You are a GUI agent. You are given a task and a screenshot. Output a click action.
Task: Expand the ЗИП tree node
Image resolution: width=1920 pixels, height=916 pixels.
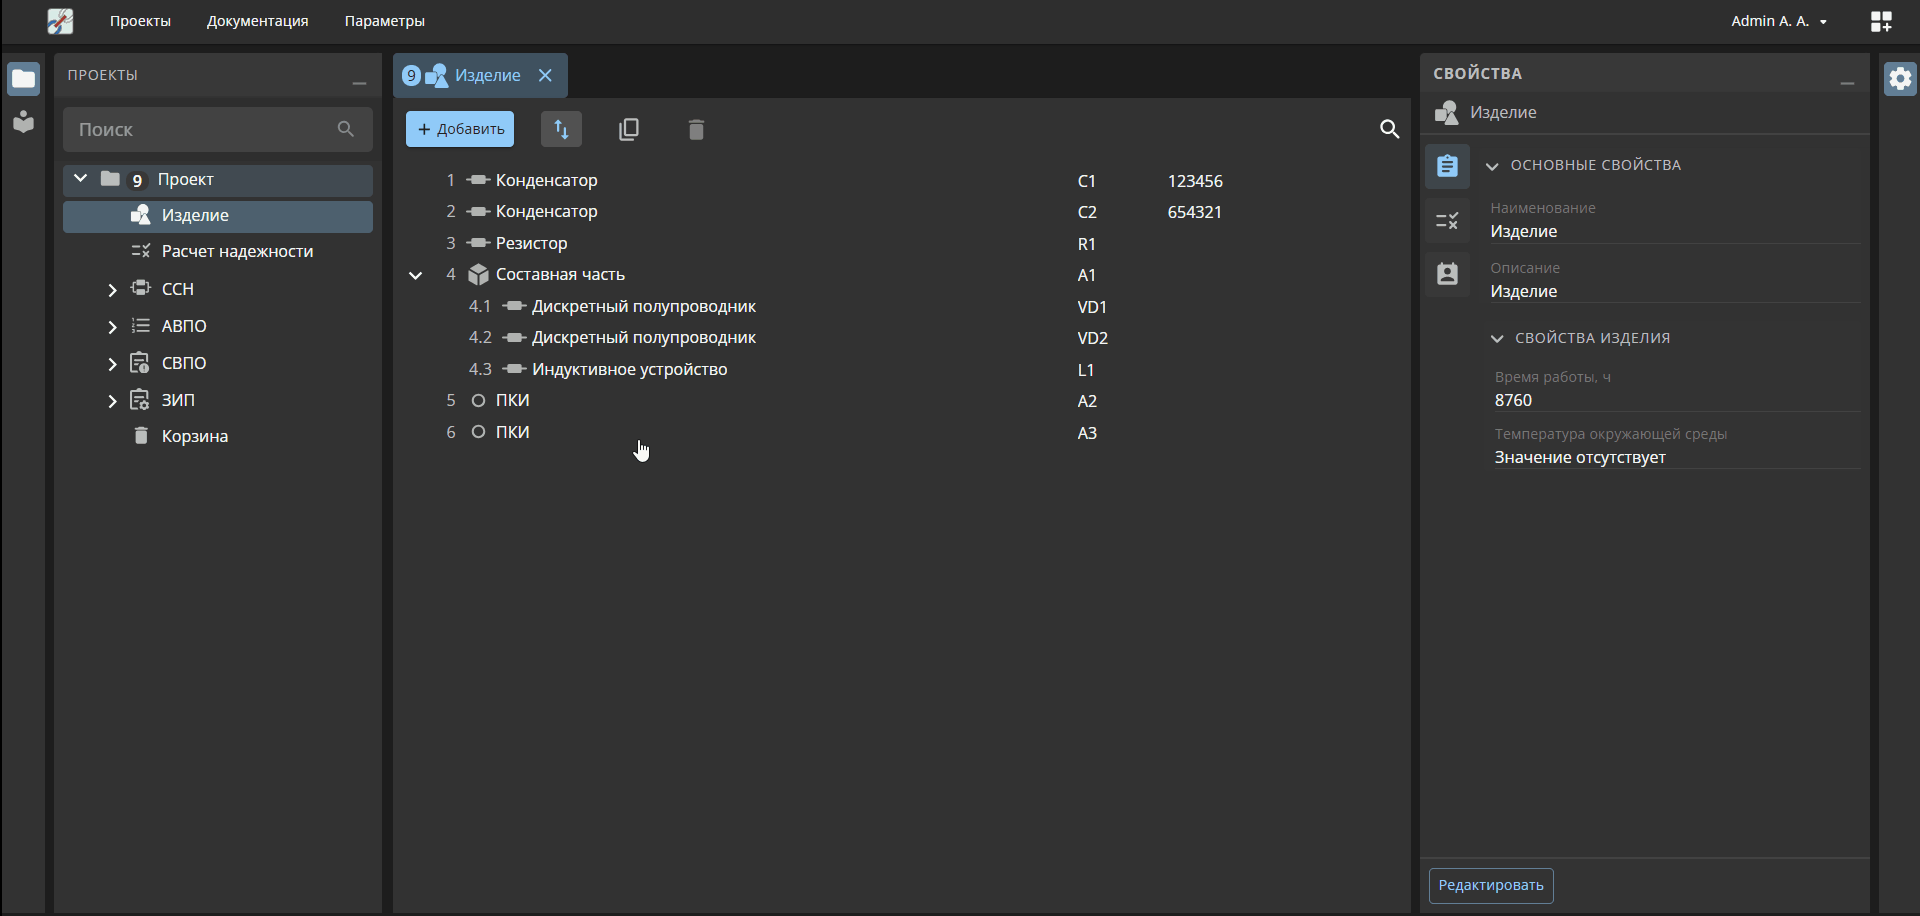pos(112,401)
